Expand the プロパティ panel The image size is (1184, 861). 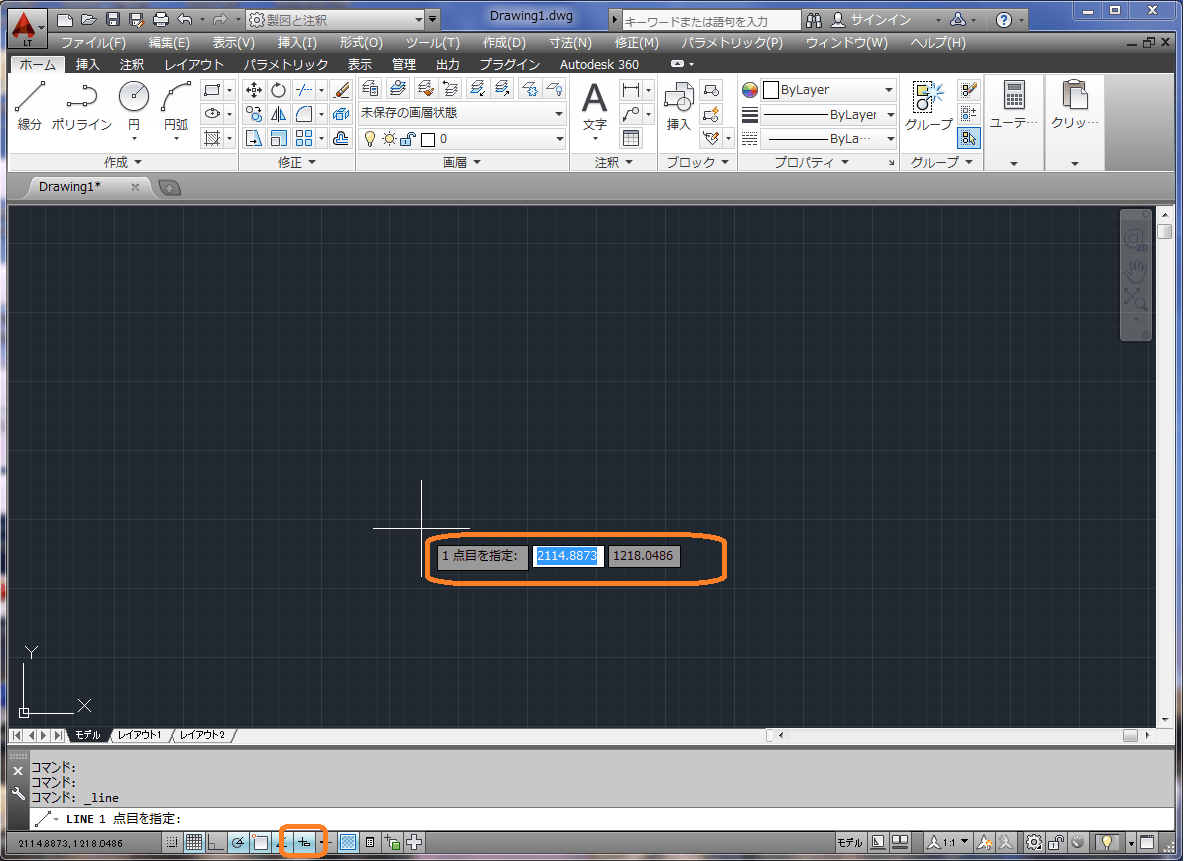point(812,162)
